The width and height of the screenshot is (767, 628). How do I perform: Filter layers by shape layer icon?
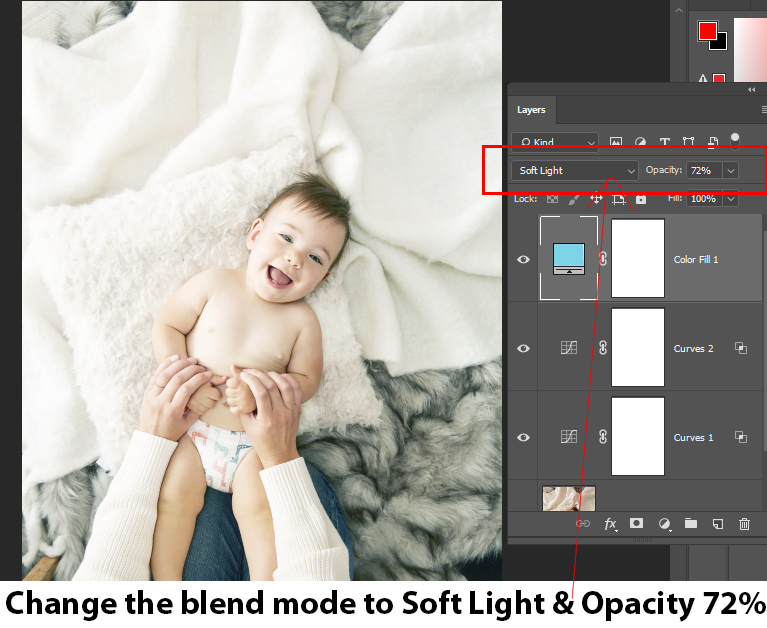click(688, 142)
